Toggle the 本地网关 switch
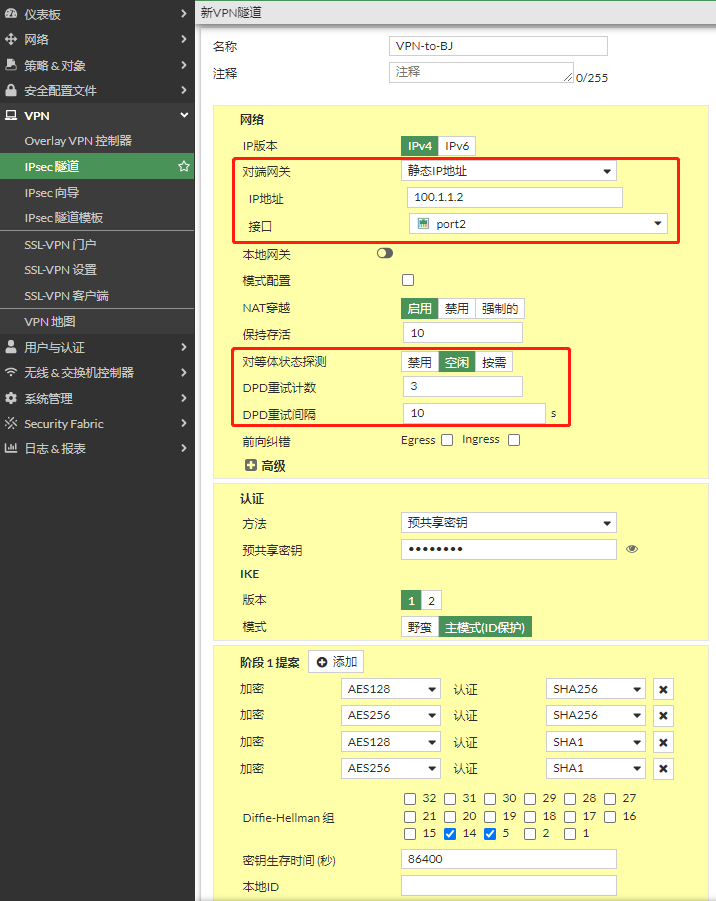716x901 pixels. click(x=385, y=254)
